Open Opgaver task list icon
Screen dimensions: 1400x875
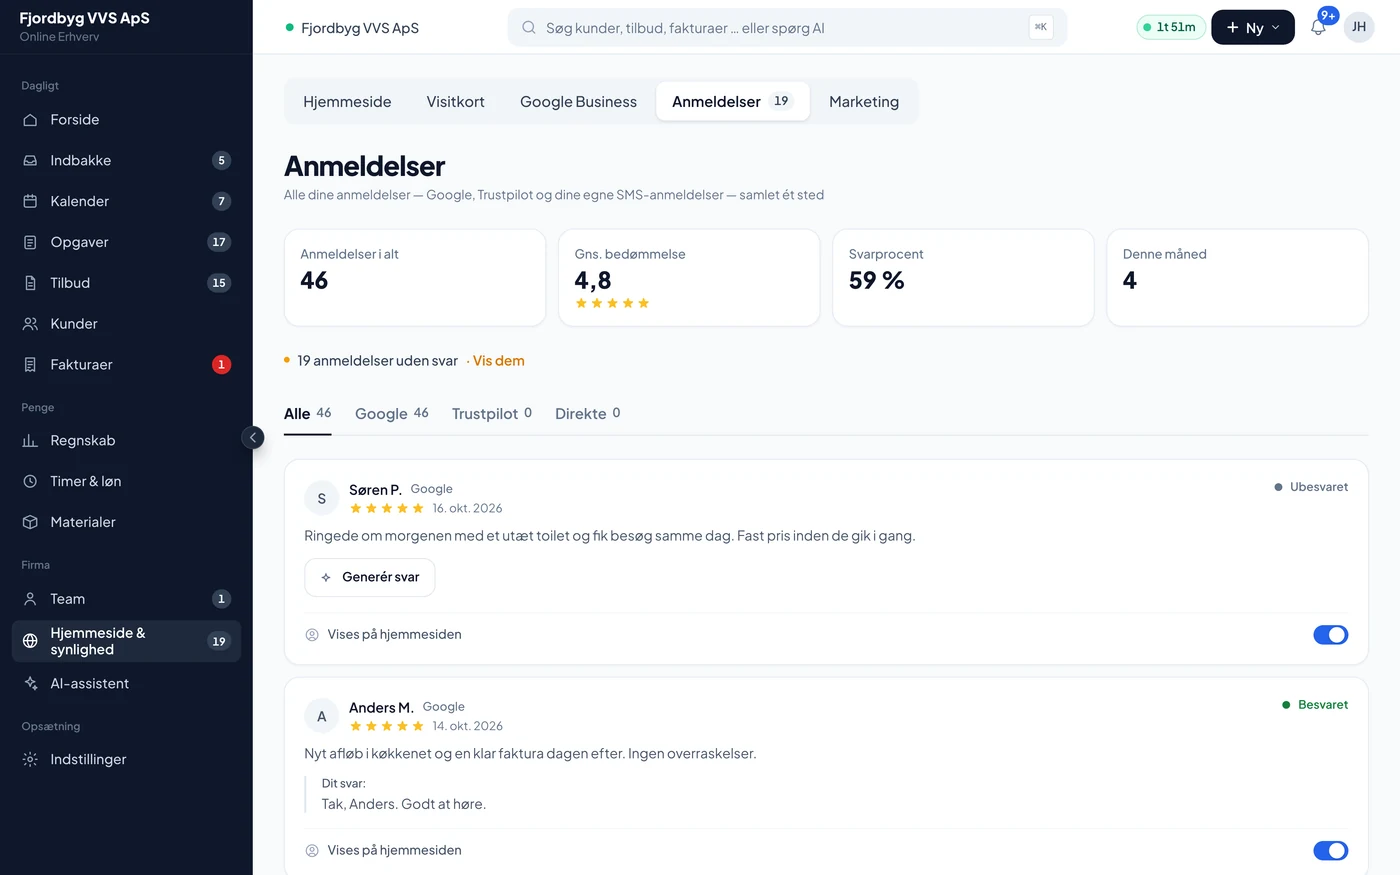click(x=30, y=242)
